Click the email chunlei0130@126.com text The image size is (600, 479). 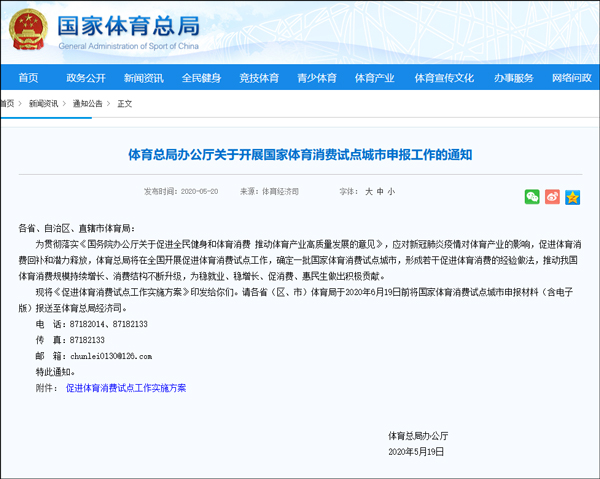tap(111, 356)
